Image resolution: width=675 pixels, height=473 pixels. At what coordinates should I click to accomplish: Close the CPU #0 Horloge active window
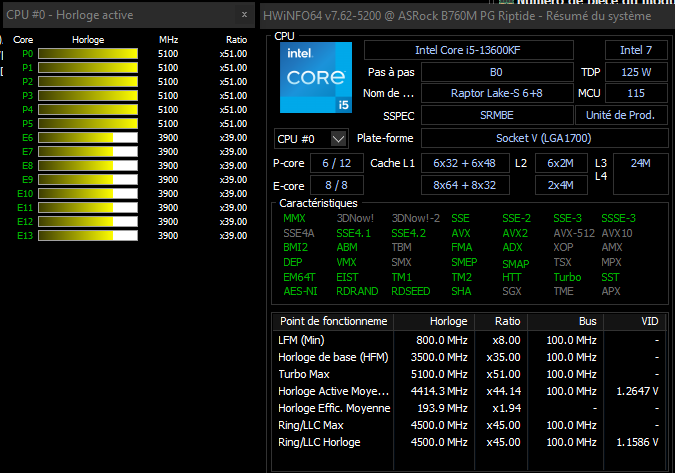(244, 15)
